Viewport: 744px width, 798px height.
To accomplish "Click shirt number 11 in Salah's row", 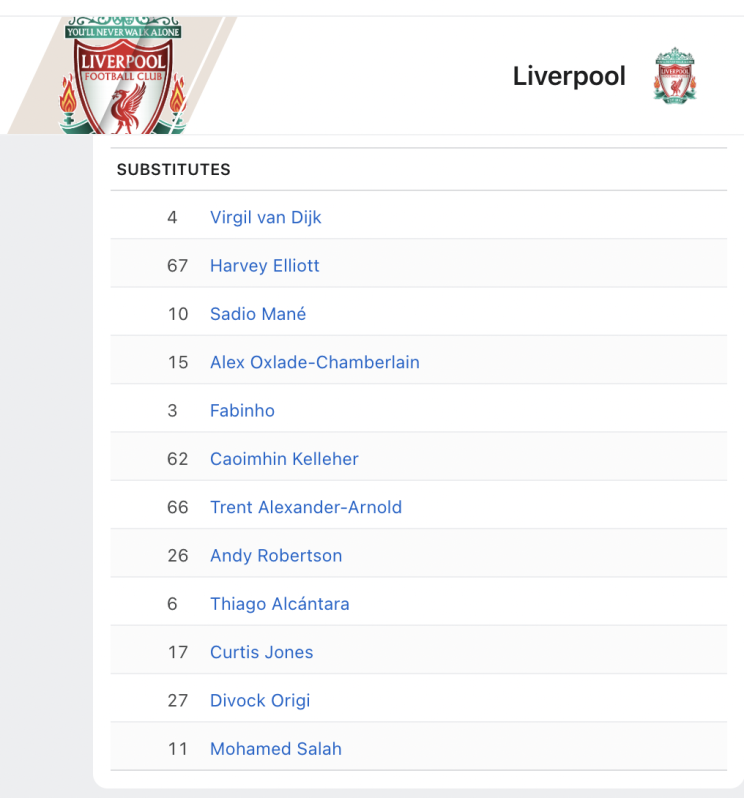I will coord(178,749).
